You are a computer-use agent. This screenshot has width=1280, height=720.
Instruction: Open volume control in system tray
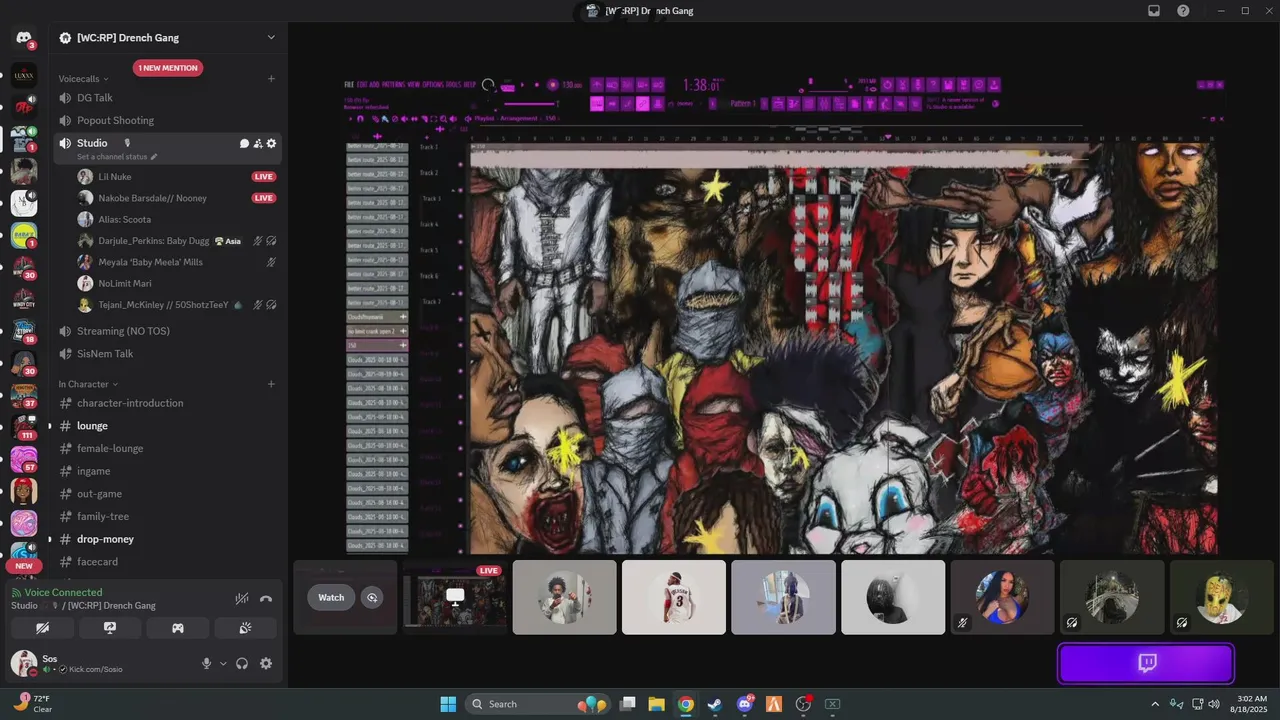click(1213, 704)
